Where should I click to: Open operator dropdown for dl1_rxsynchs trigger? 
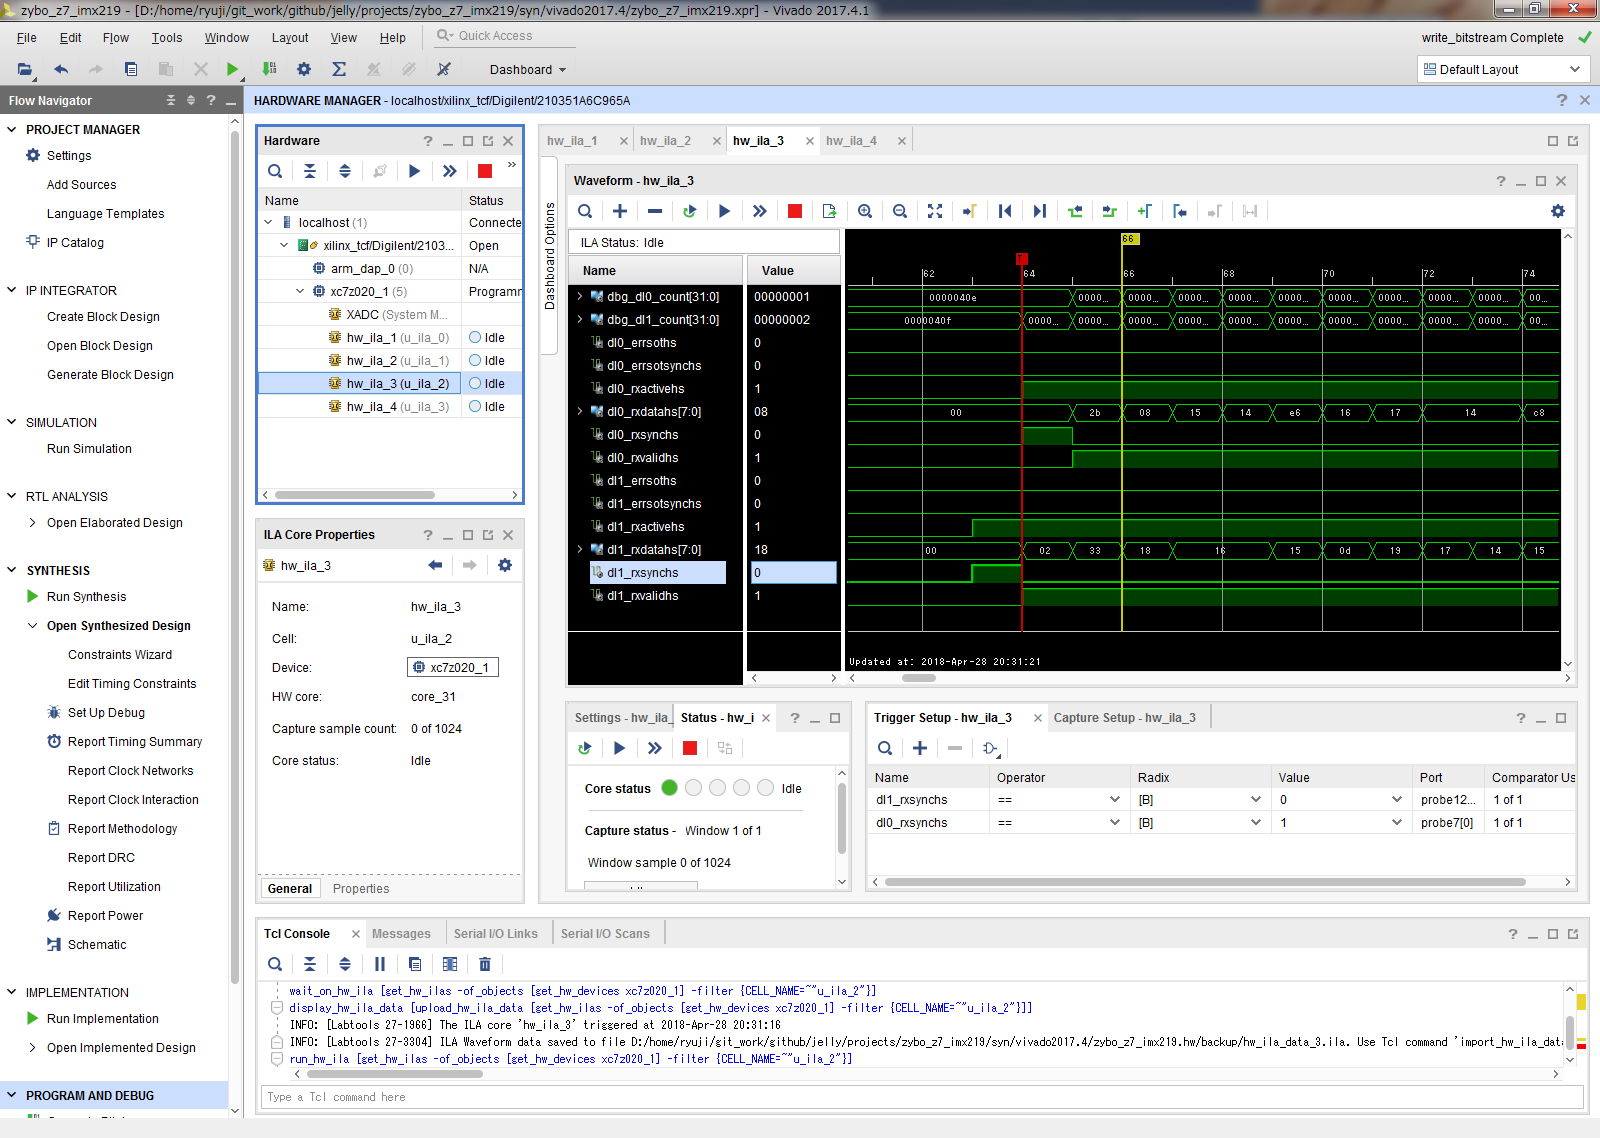(x=1115, y=799)
